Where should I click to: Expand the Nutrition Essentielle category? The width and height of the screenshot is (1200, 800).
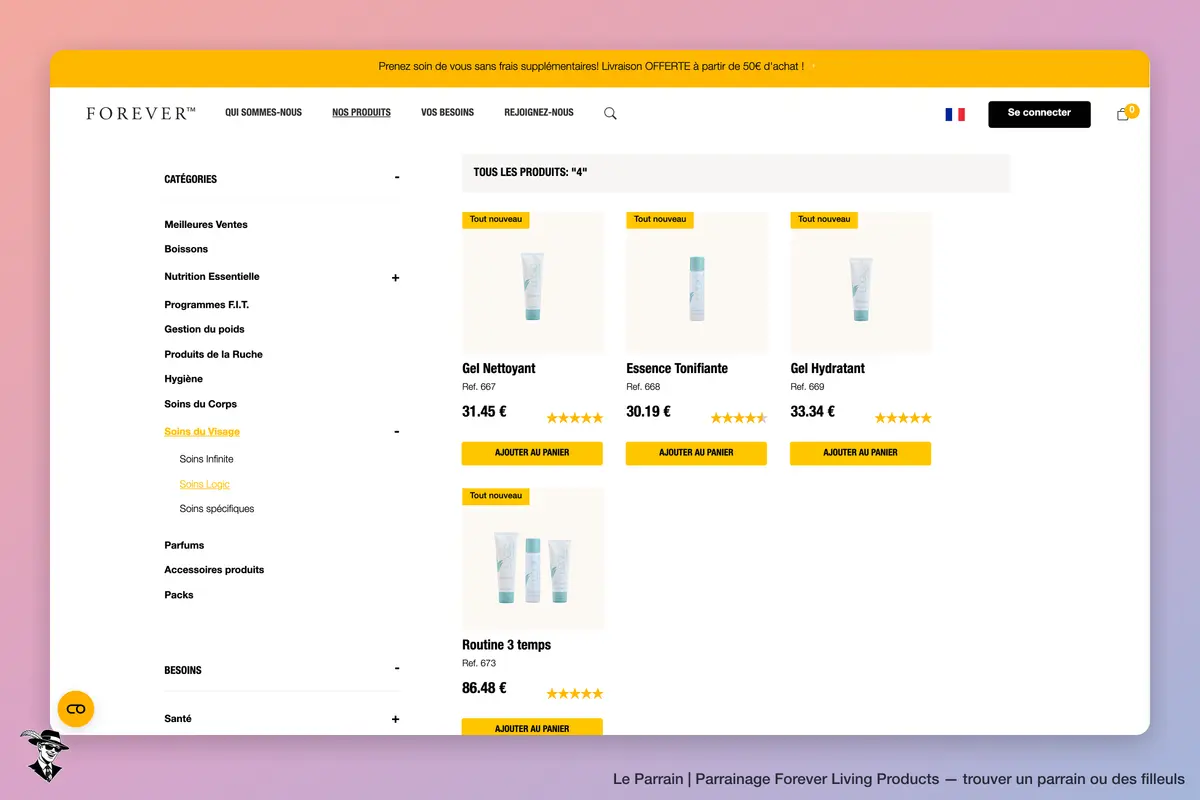pos(395,278)
